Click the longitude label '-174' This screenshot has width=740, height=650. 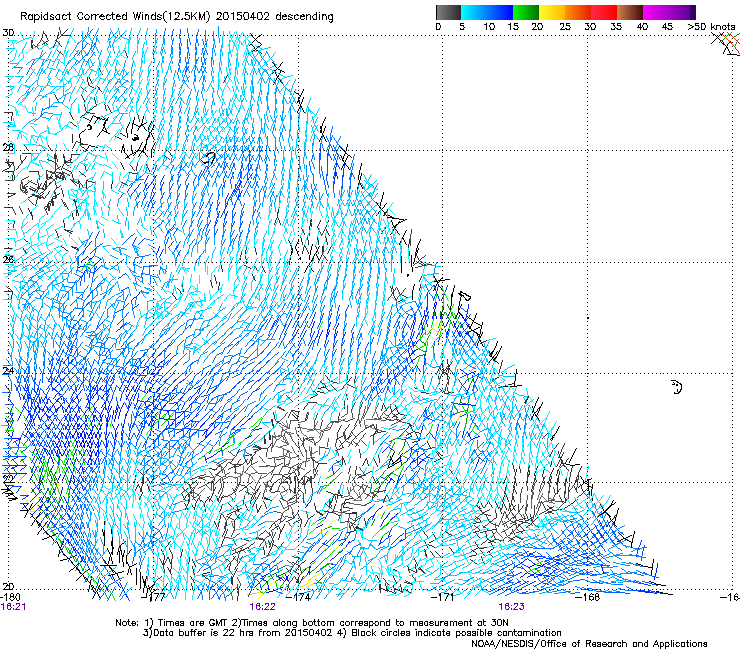(299, 597)
